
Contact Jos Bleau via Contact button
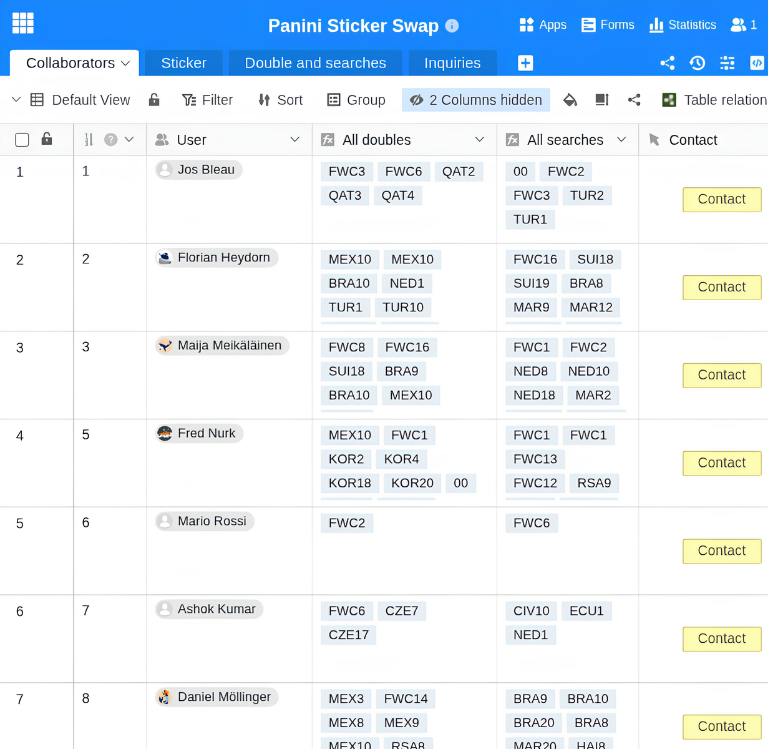(x=722, y=199)
